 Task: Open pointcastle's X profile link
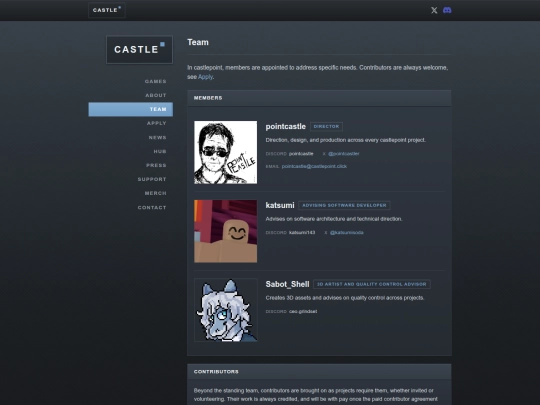point(344,154)
